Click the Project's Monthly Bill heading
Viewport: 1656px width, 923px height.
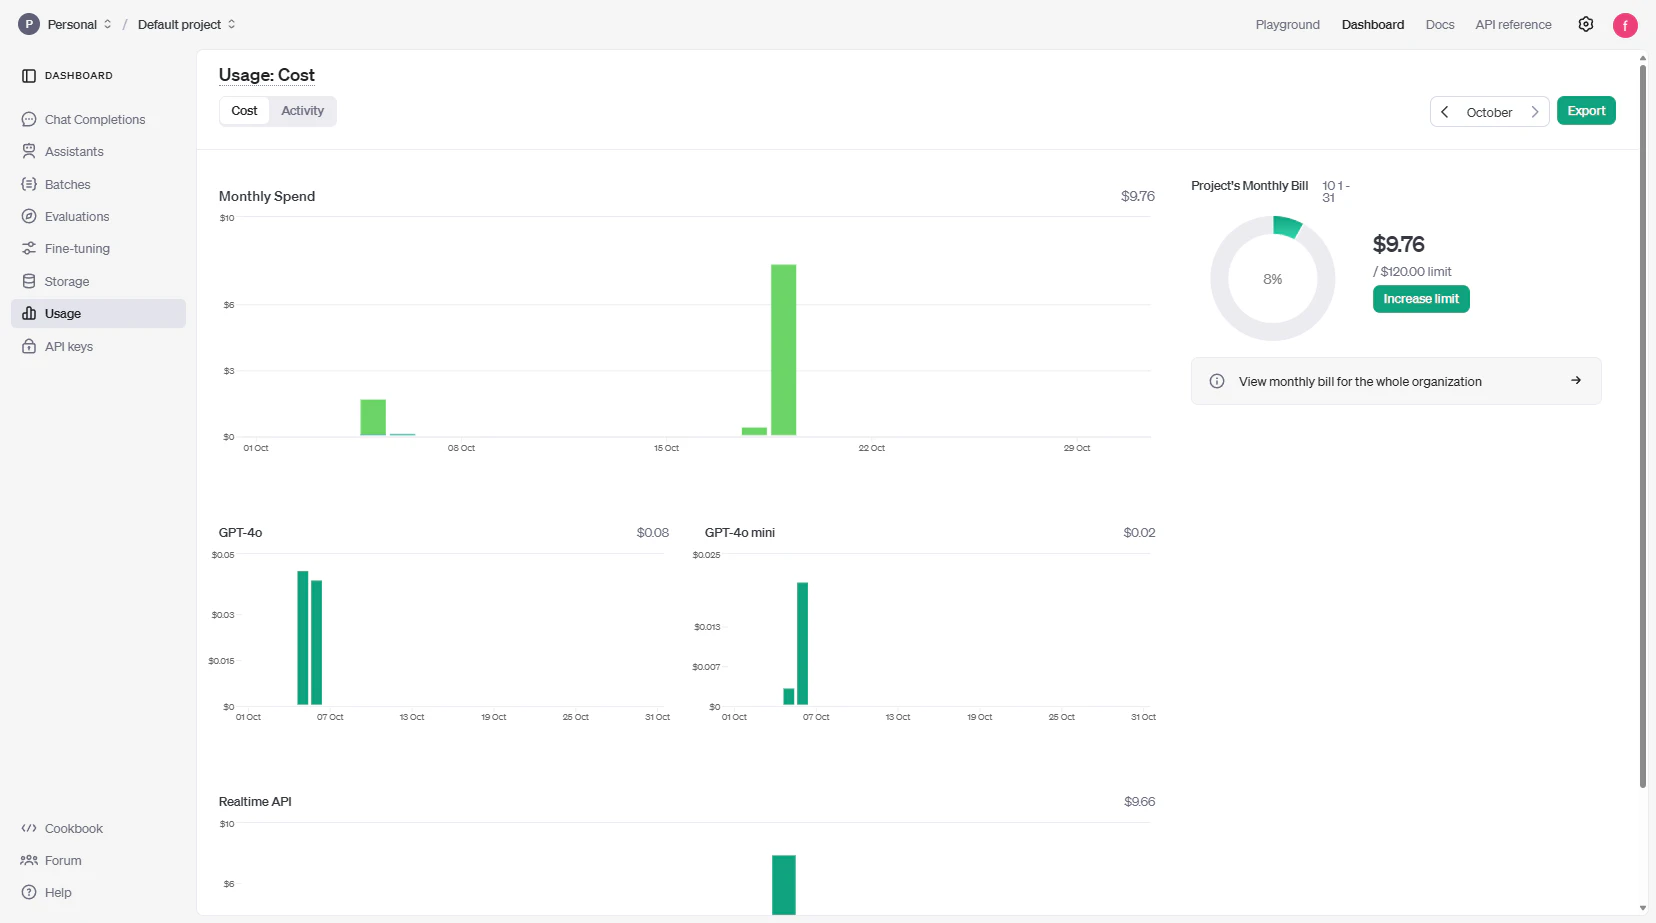[1250, 186]
